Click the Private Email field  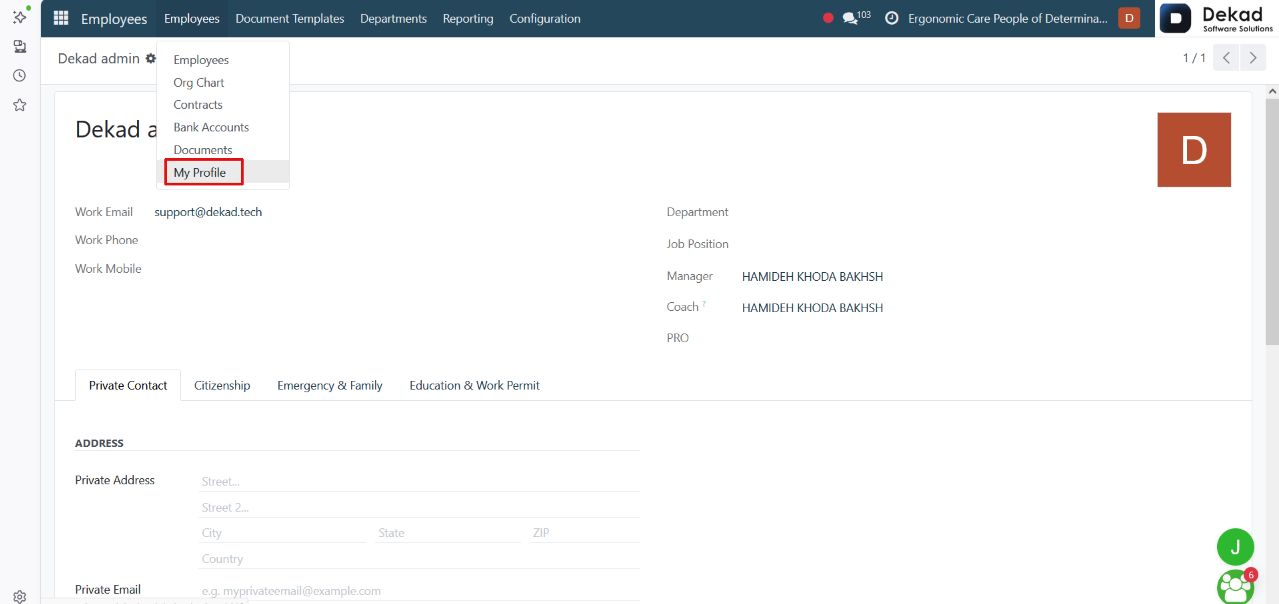[x=420, y=591]
